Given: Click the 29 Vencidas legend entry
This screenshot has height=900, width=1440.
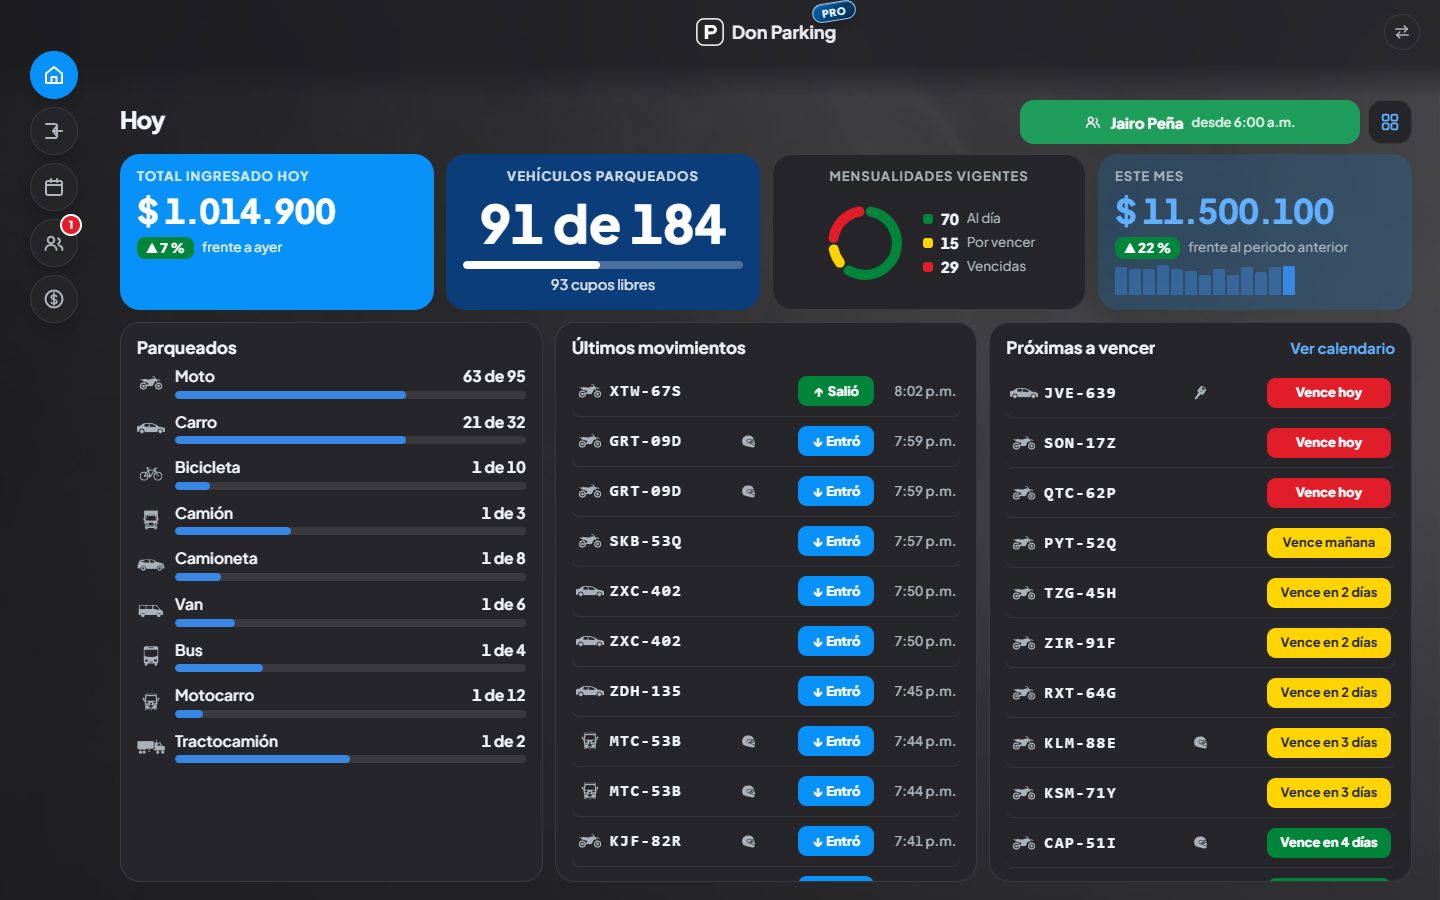Looking at the screenshot, I should point(974,267).
